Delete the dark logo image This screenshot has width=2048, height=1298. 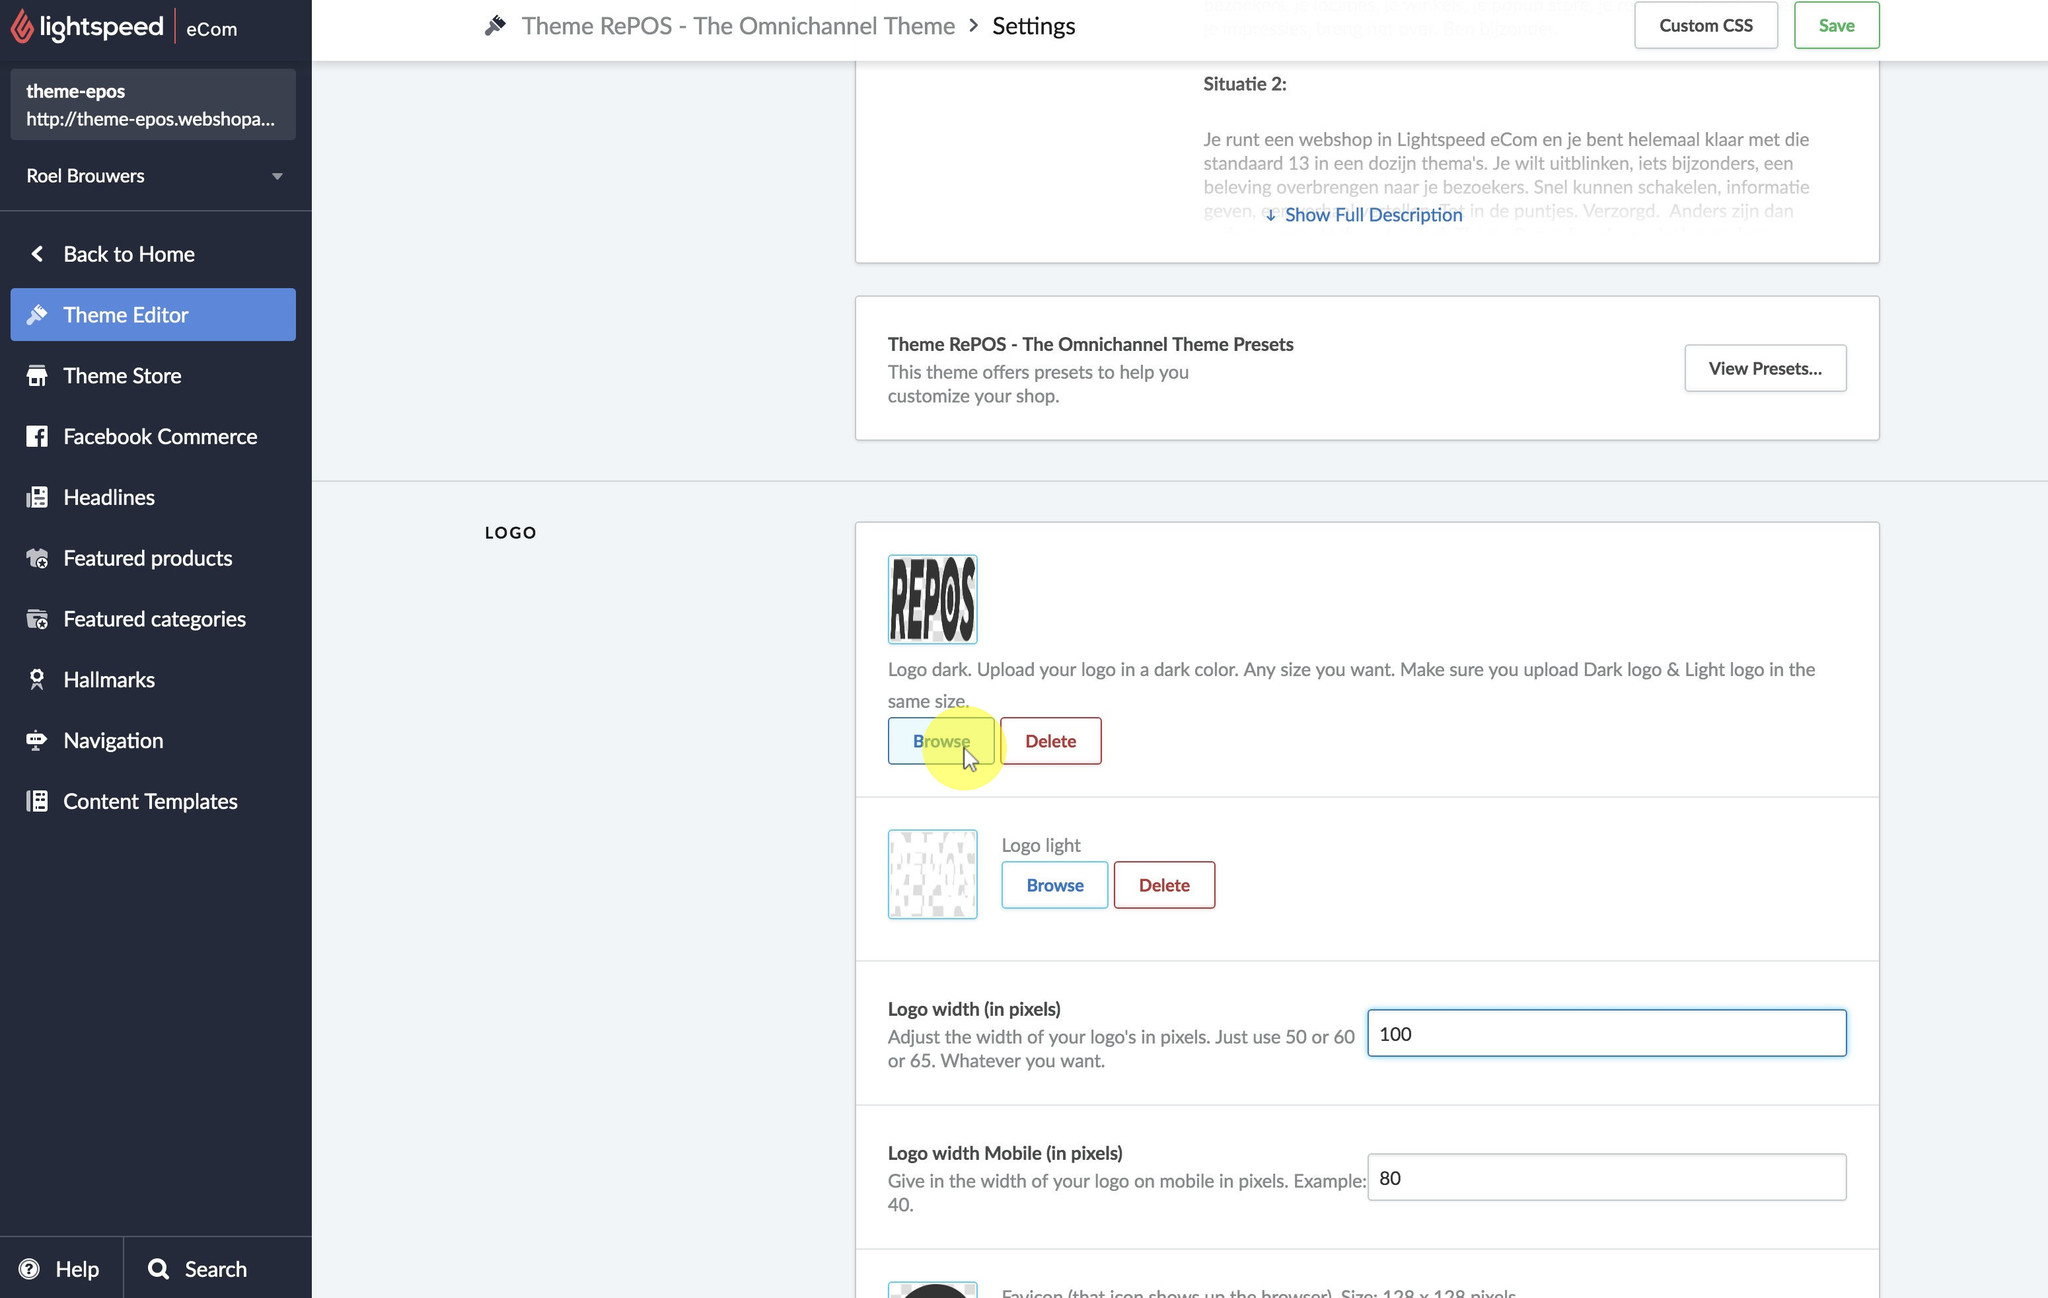[1050, 741]
